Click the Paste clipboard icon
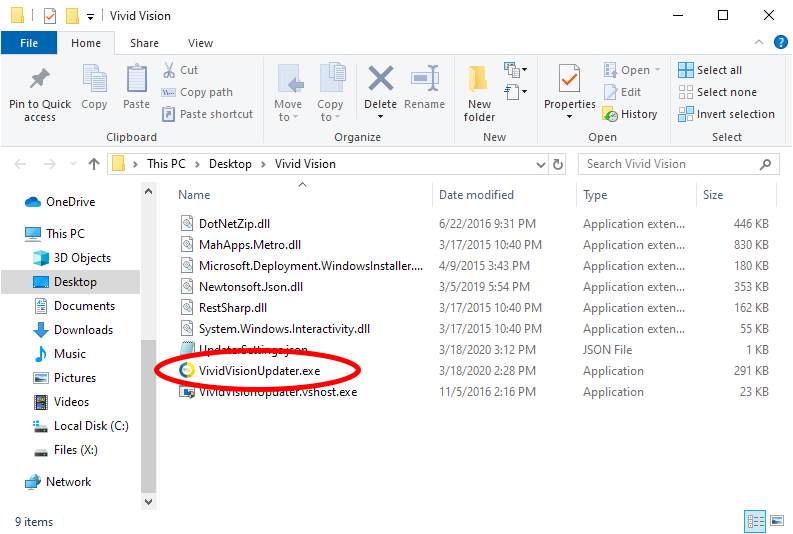 [137, 79]
